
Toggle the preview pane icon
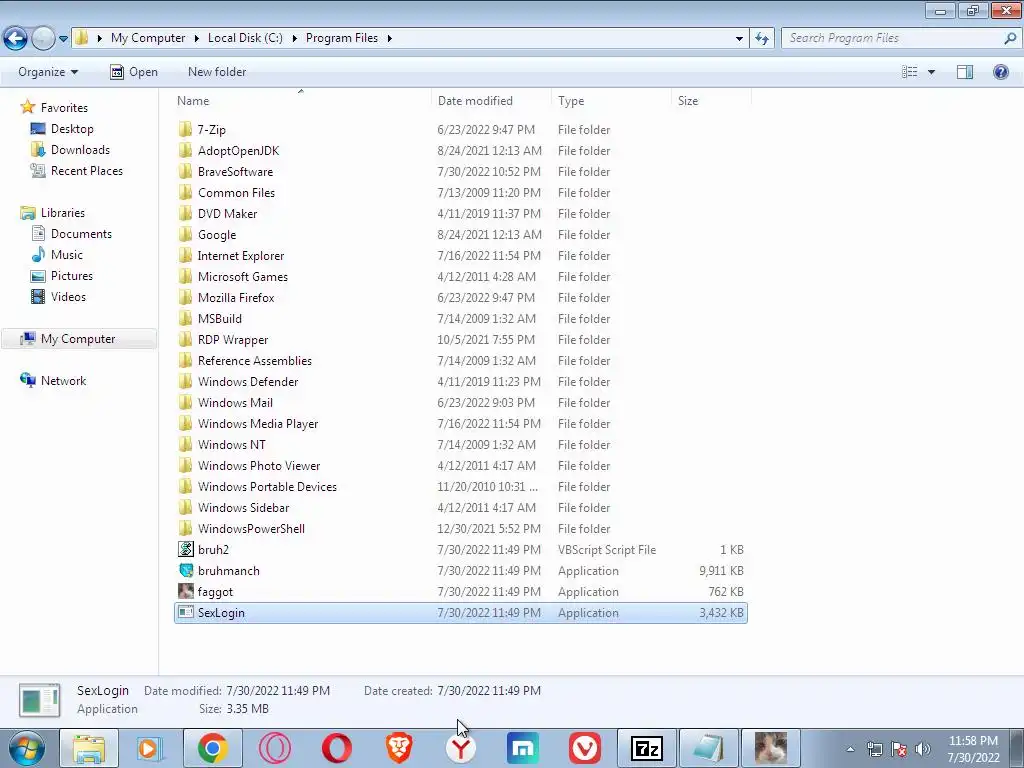pos(965,72)
